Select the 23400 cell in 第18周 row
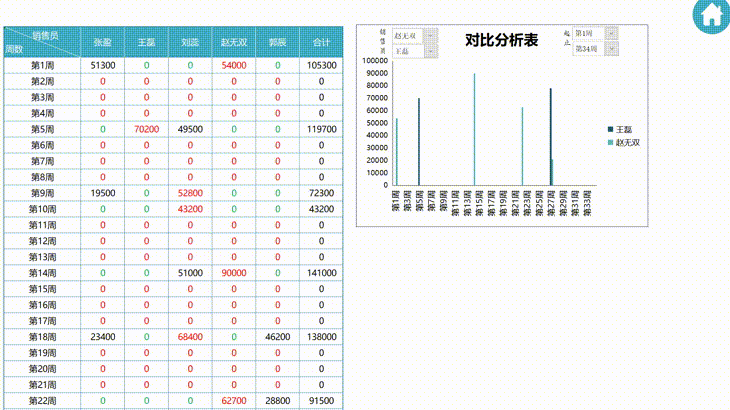The image size is (730, 410). 102,337
